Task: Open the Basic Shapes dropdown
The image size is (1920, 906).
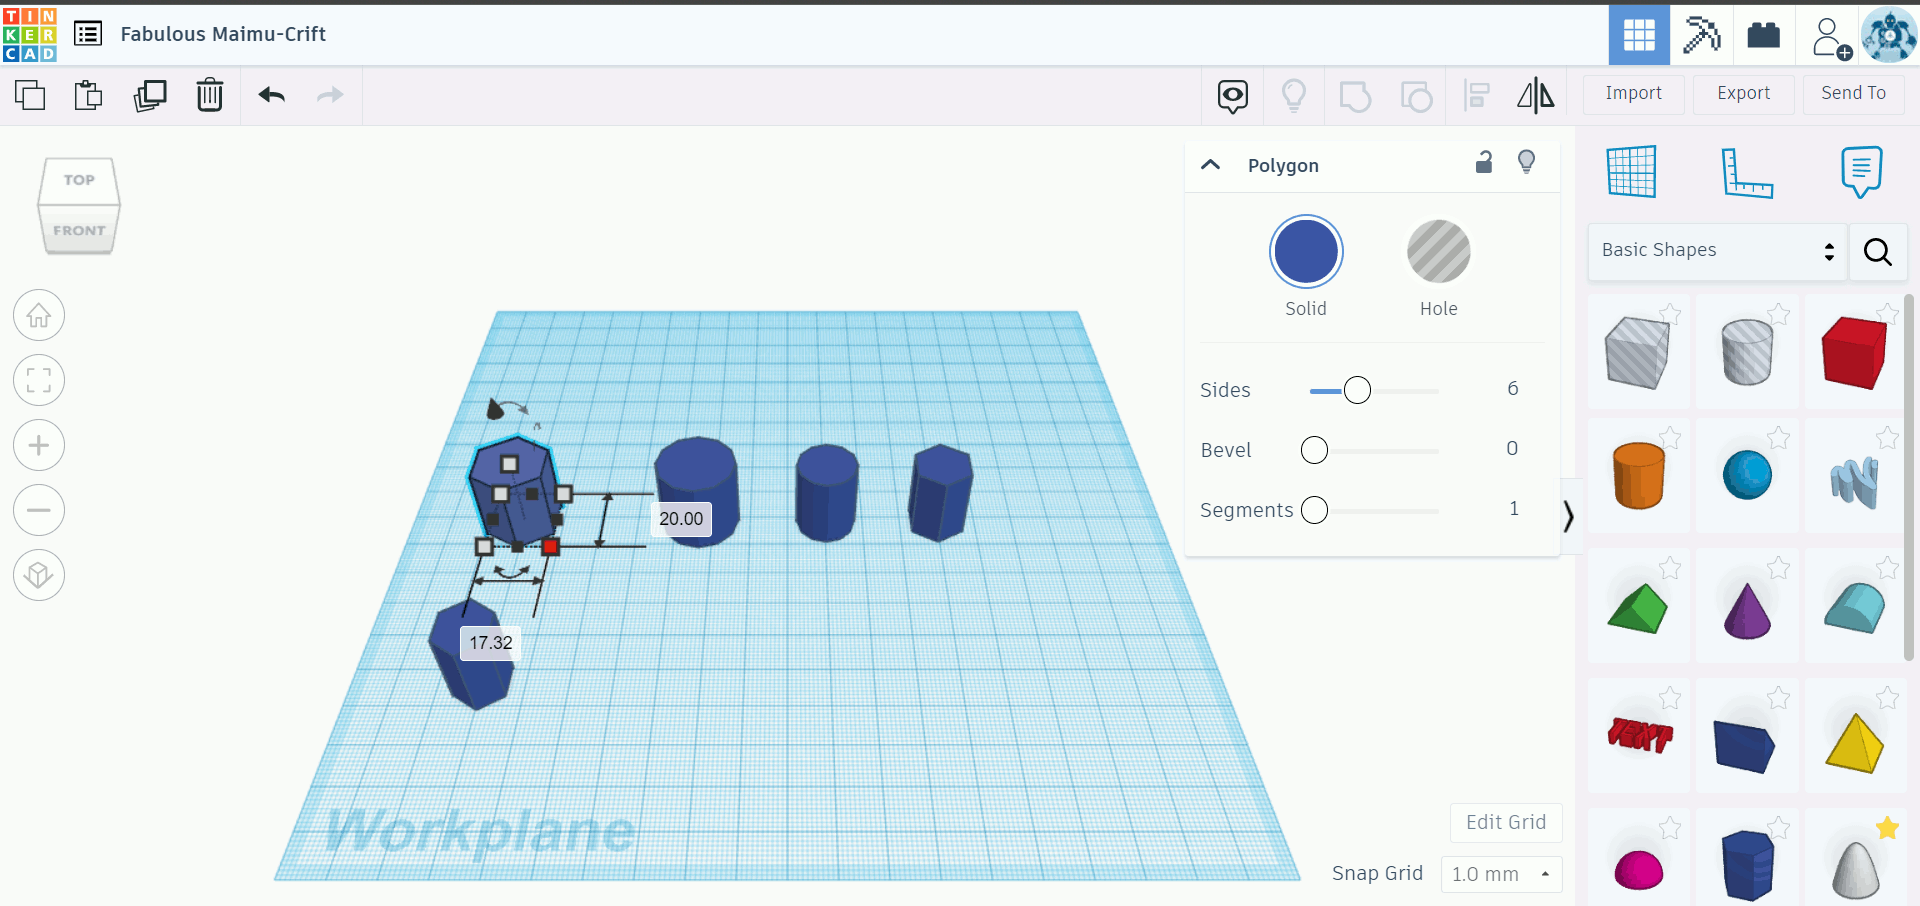Action: (1715, 251)
